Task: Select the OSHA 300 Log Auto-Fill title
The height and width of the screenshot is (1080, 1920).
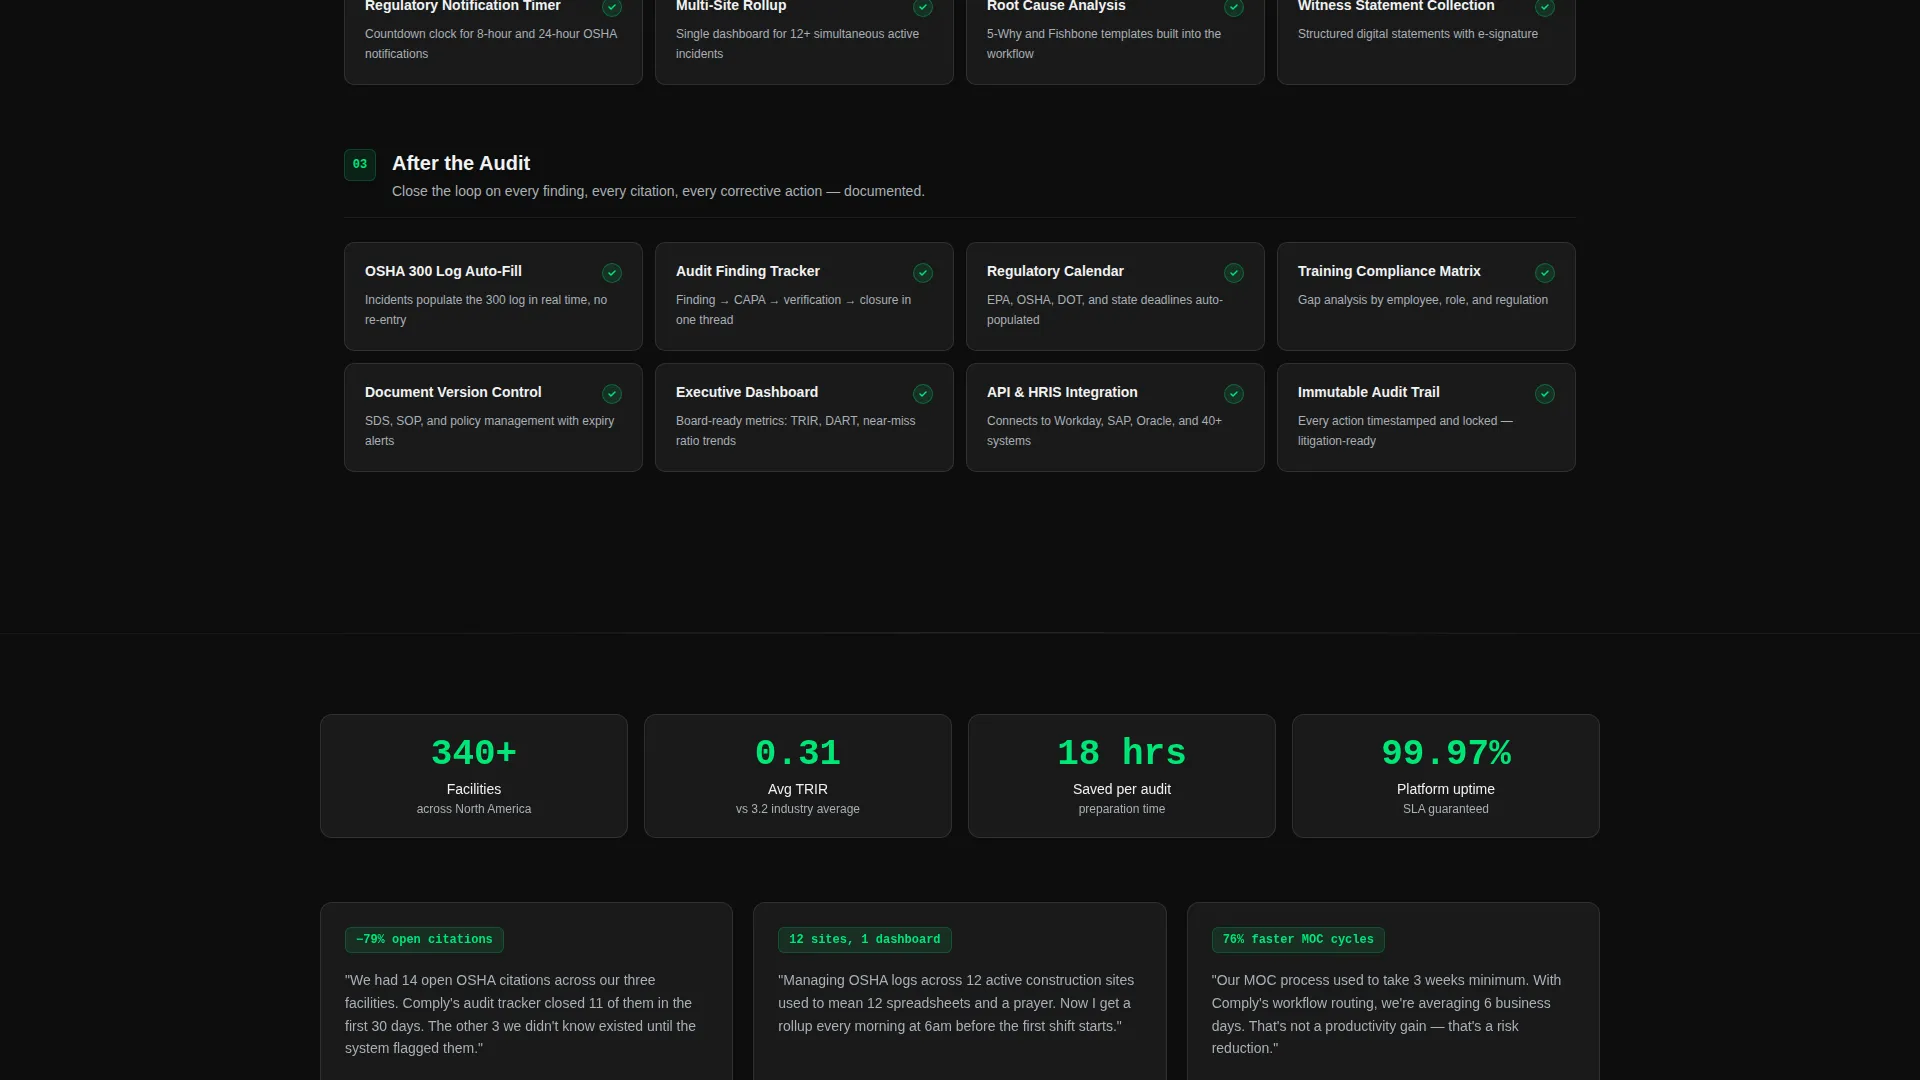Action: click(443, 271)
